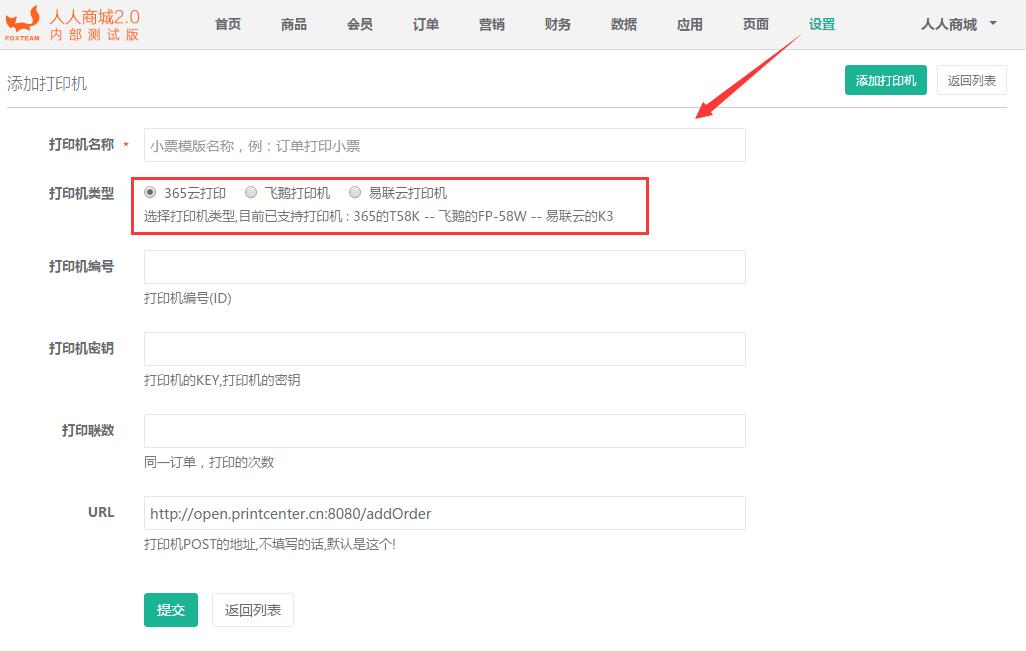The image size is (1026, 651).
Task: Click the 打印机POST的地址 hint text
Action: (270, 544)
